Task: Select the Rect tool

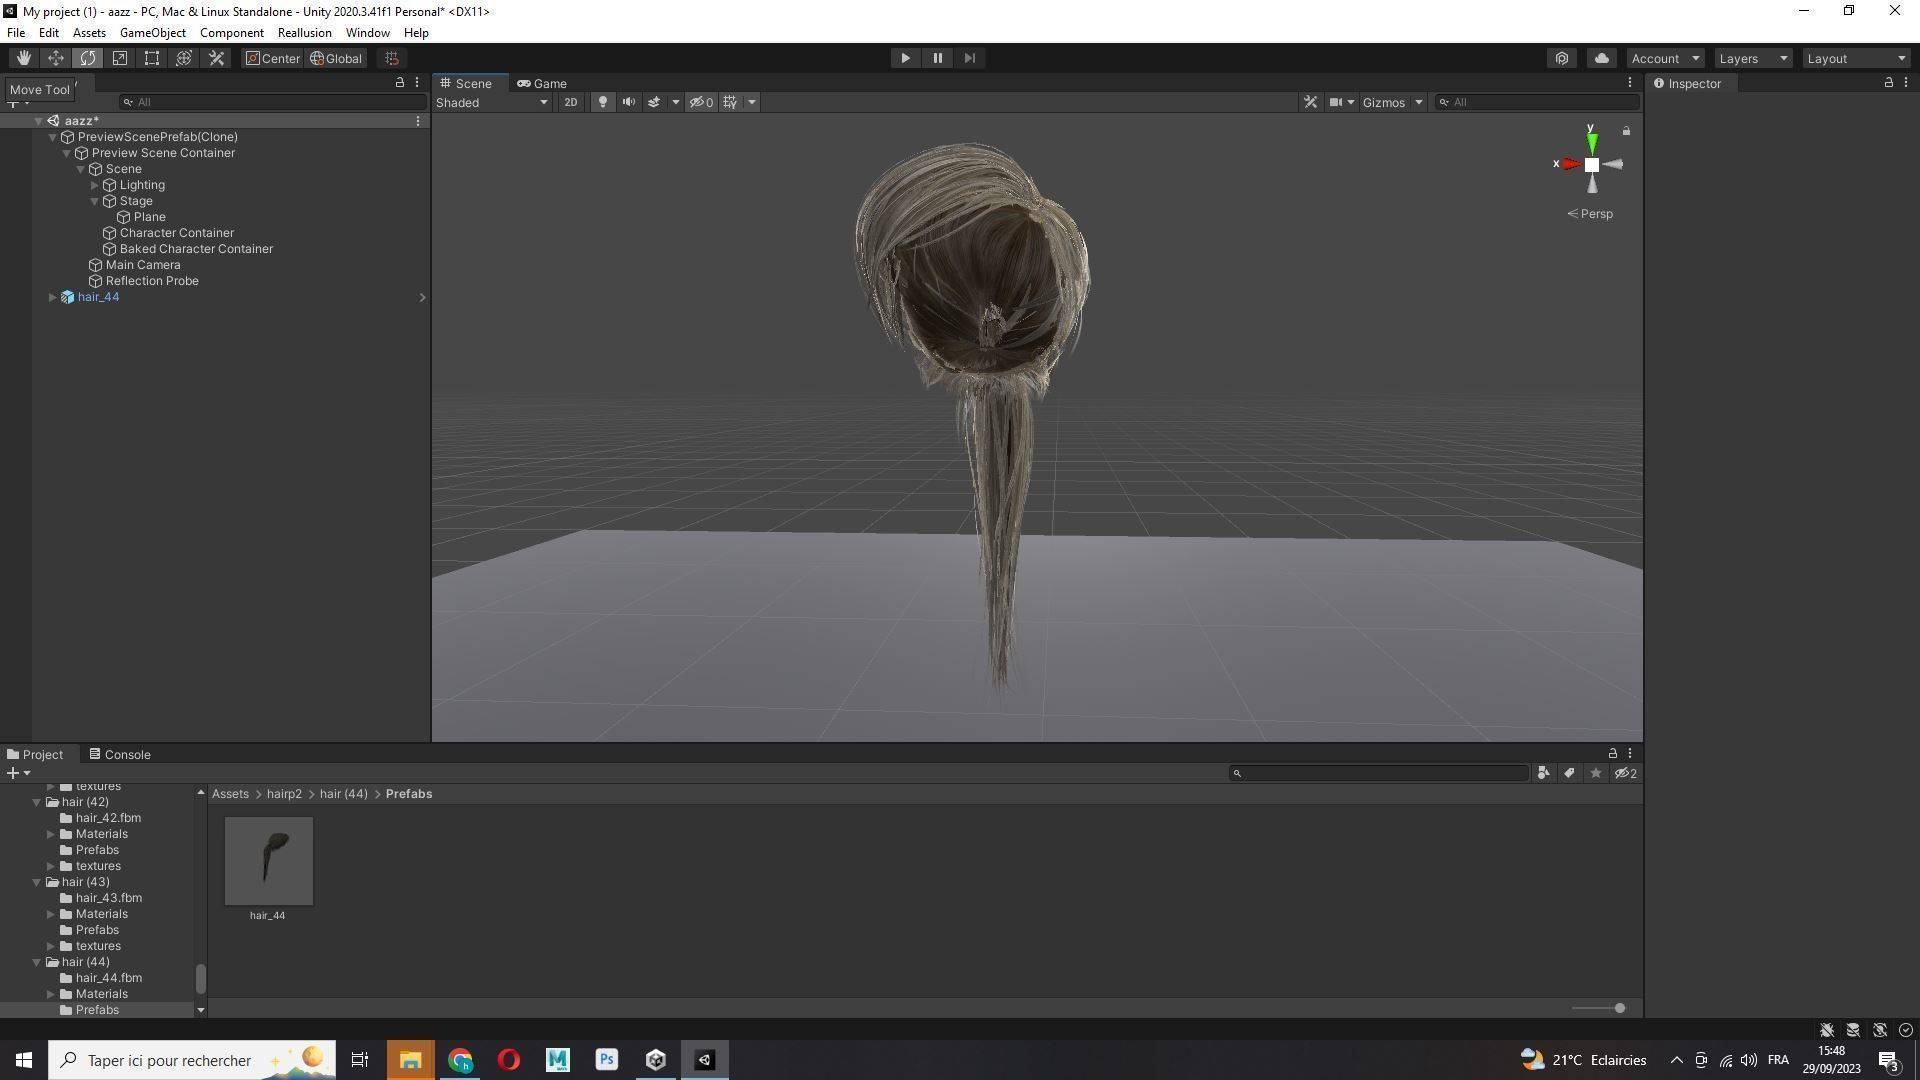Action: point(152,58)
